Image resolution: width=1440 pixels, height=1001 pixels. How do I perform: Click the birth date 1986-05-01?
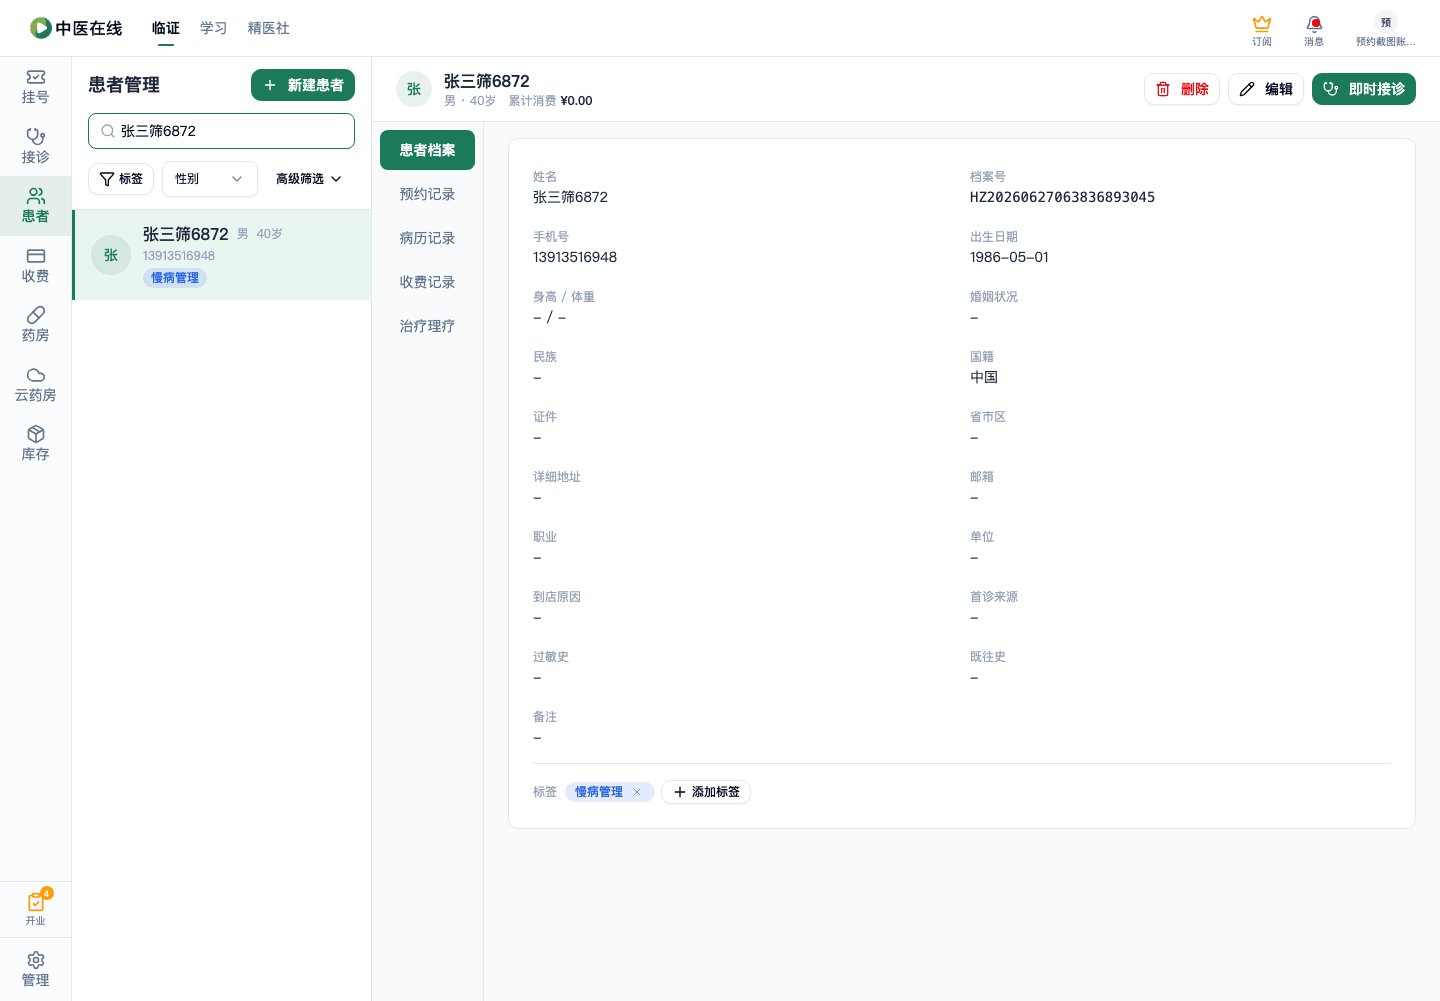coord(1009,257)
